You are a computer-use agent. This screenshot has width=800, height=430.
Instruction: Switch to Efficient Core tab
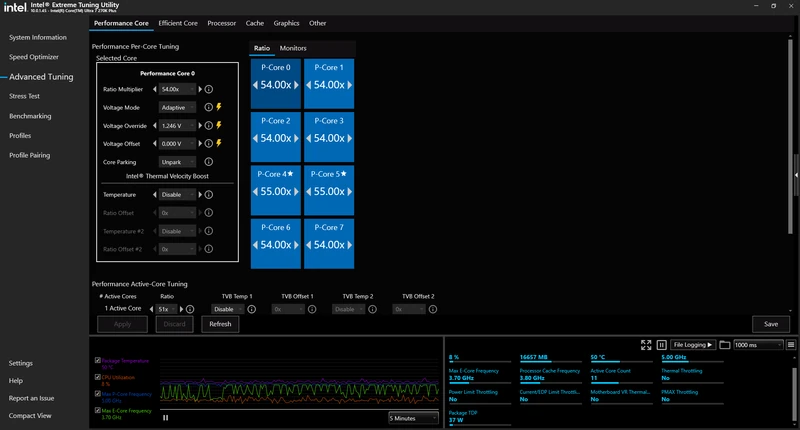(x=178, y=23)
